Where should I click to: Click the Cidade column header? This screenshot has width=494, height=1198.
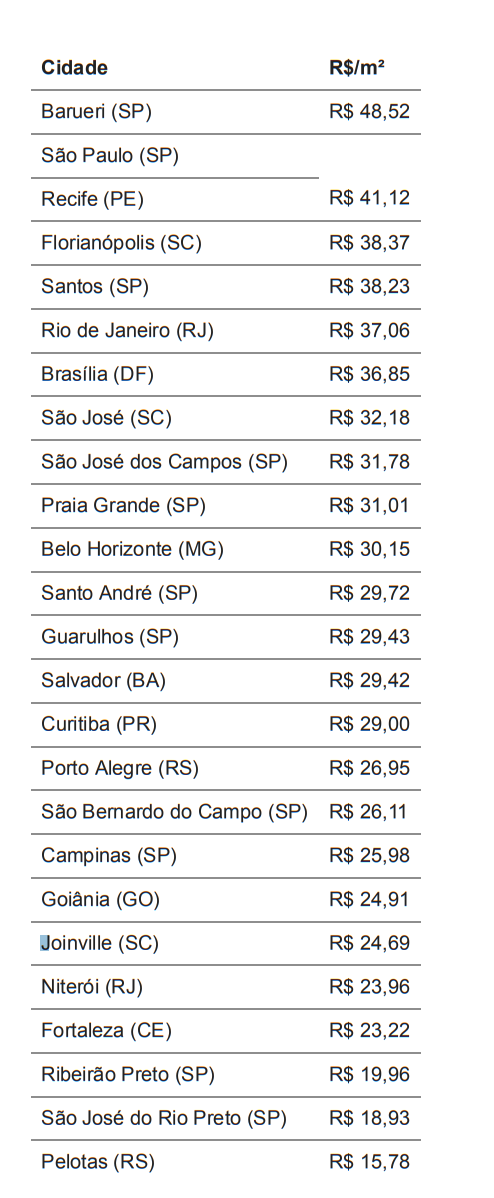pos(74,68)
